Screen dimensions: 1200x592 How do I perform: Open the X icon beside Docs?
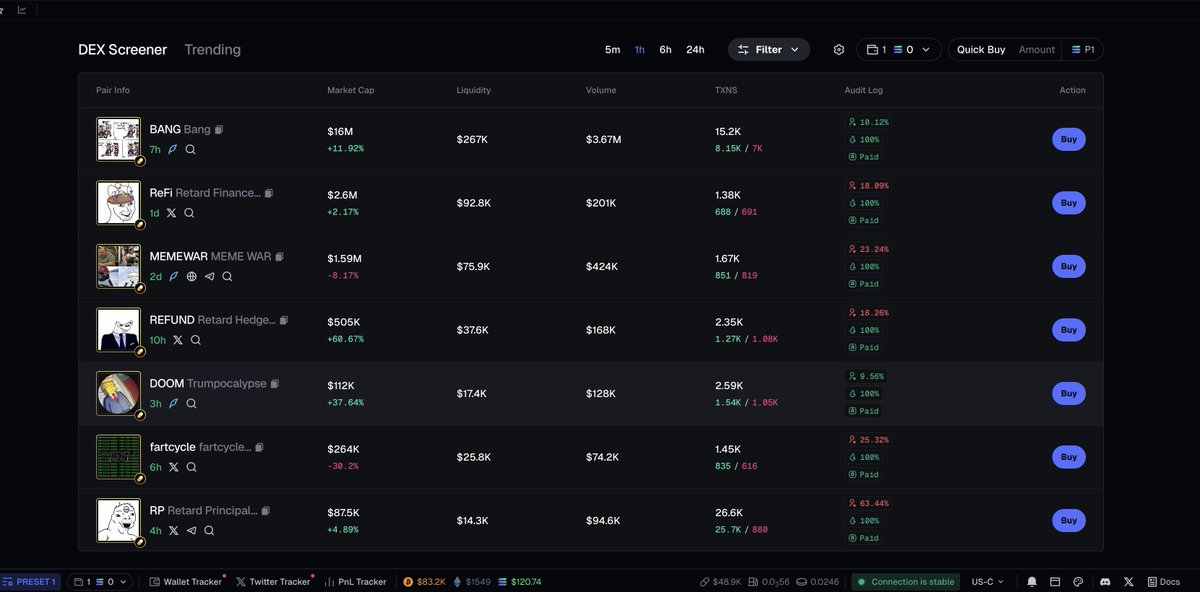tap(1129, 582)
